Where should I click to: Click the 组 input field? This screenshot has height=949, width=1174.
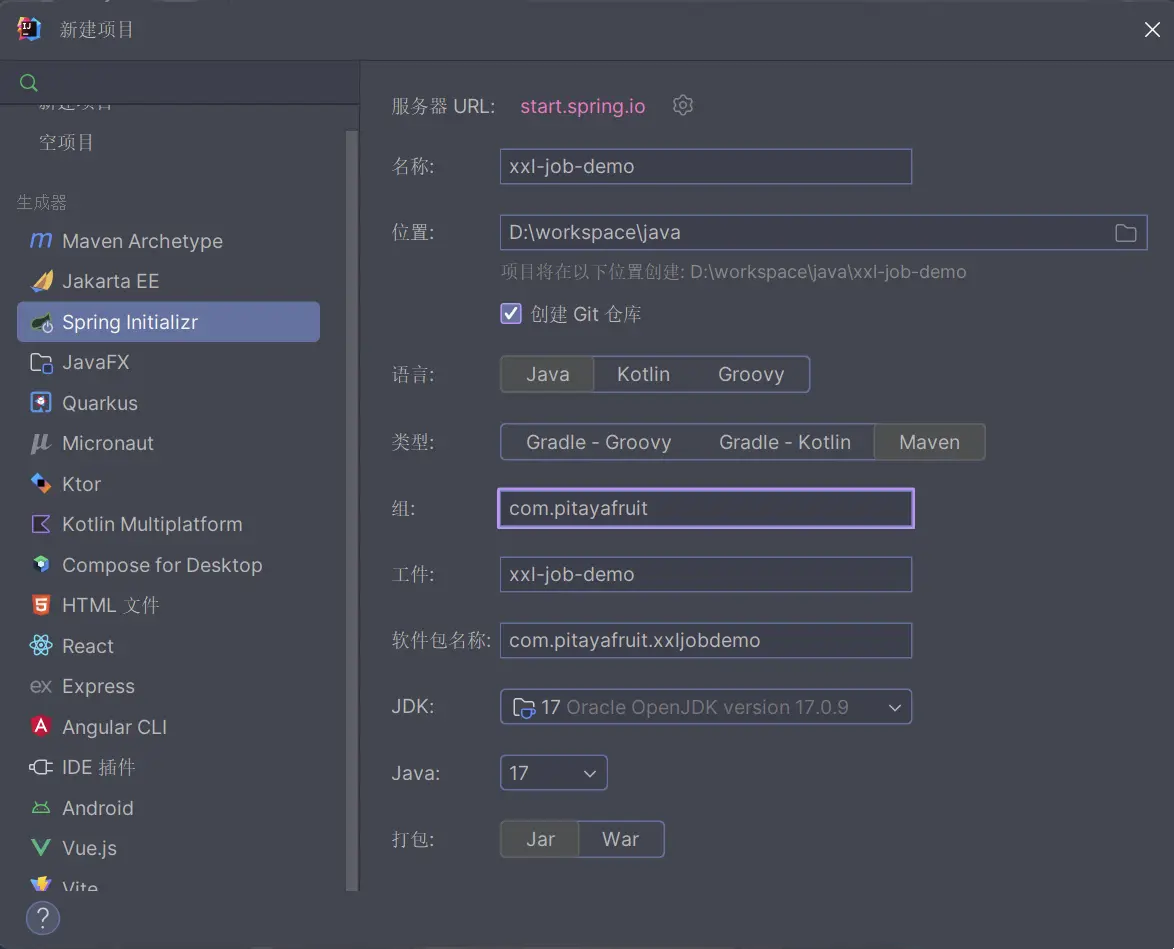(705, 508)
